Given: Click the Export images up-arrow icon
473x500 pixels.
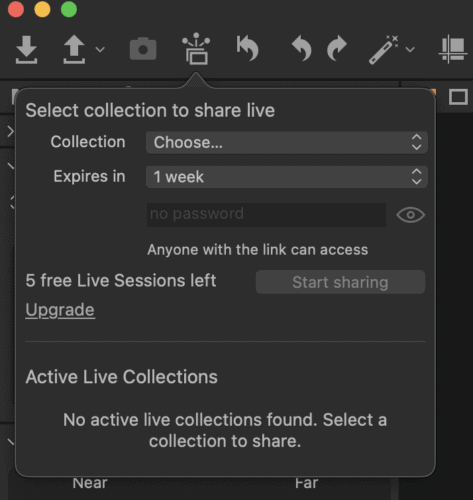Looking at the screenshot, I should (x=74, y=49).
